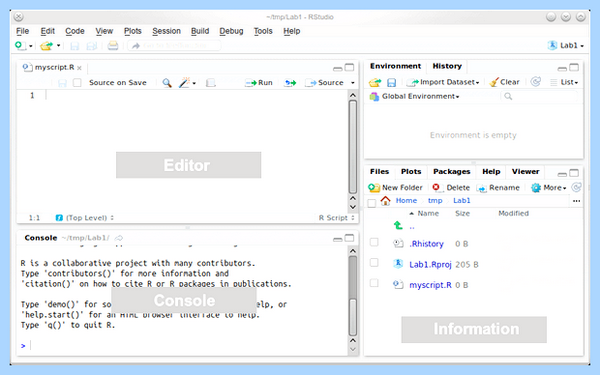Open the Code menu
The width and height of the screenshot is (600, 375).
75,31
